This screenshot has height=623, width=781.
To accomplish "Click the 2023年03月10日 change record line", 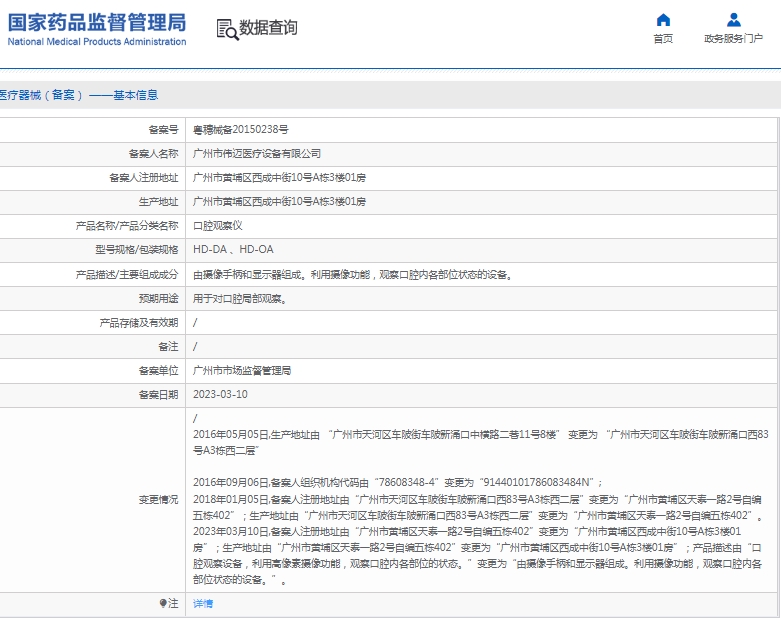I will (x=478, y=555).
